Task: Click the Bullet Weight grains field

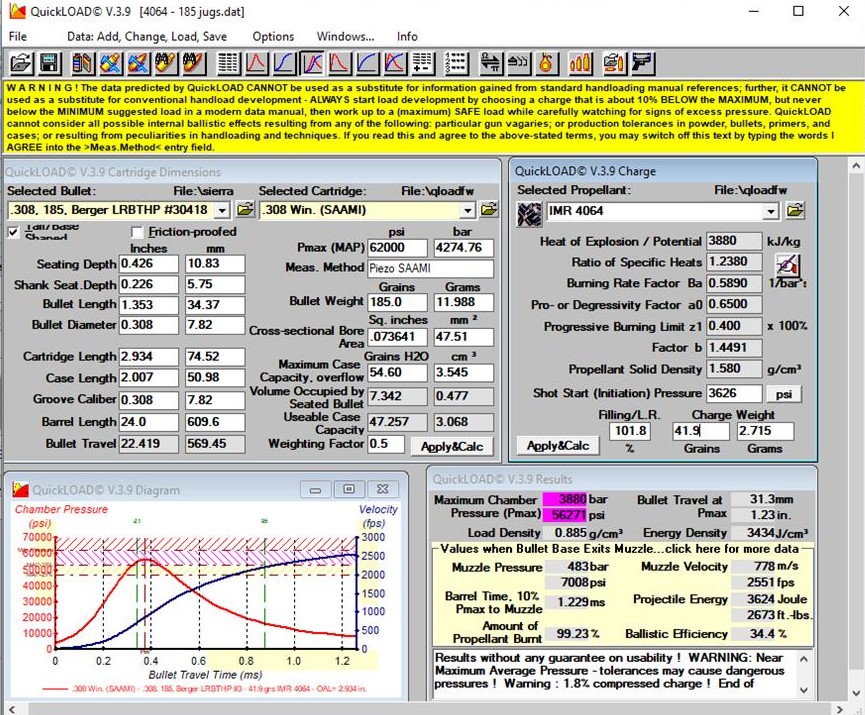Action: (397, 302)
